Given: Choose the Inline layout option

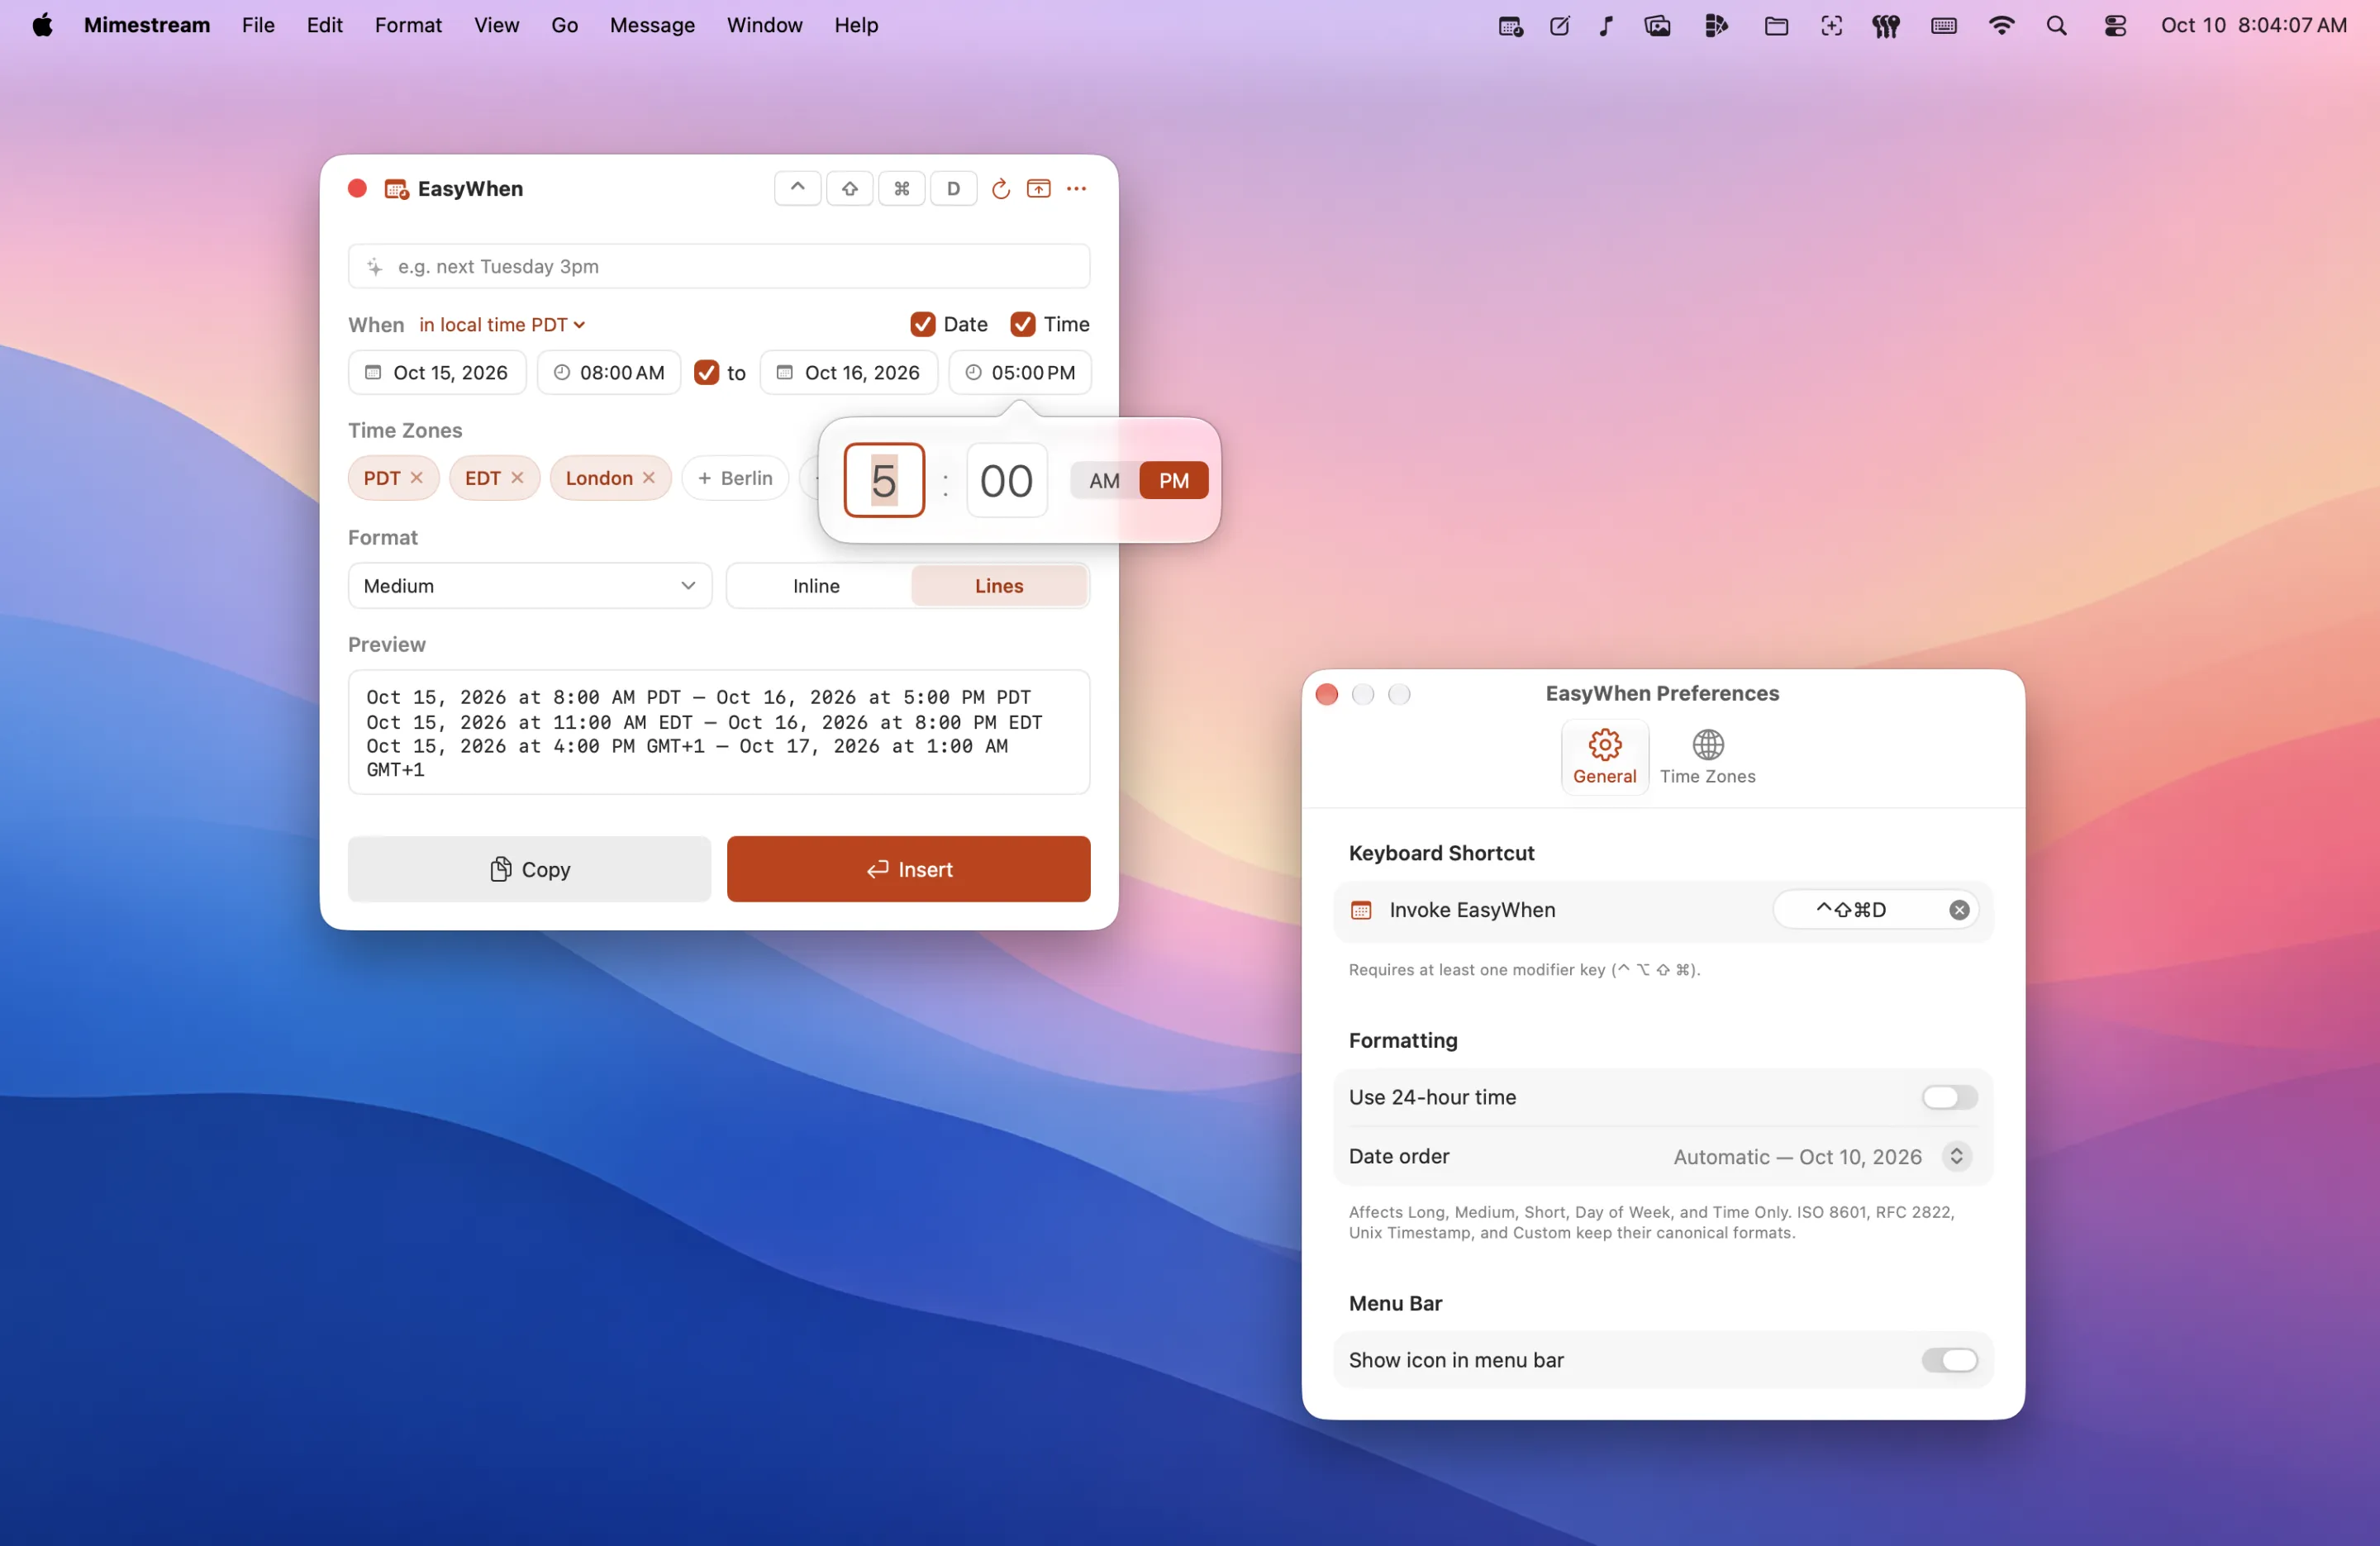Looking at the screenshot, I should click(816, 586).
